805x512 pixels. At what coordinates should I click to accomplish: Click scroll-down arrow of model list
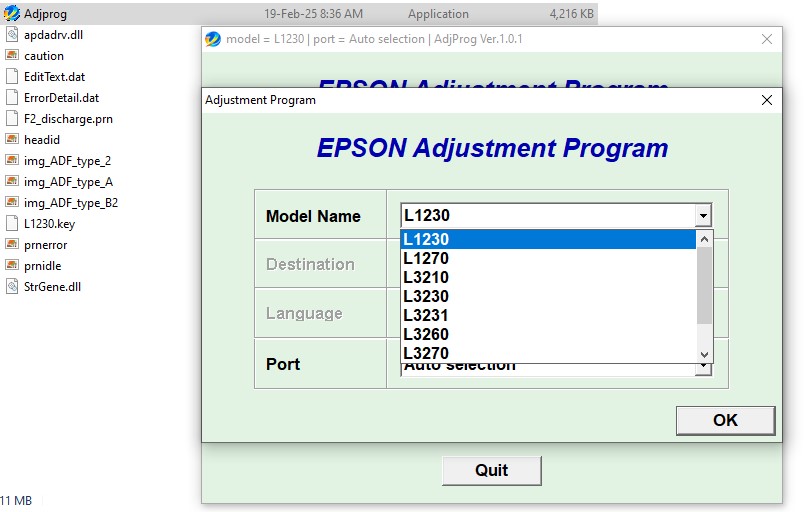click(x=704, y=355)
